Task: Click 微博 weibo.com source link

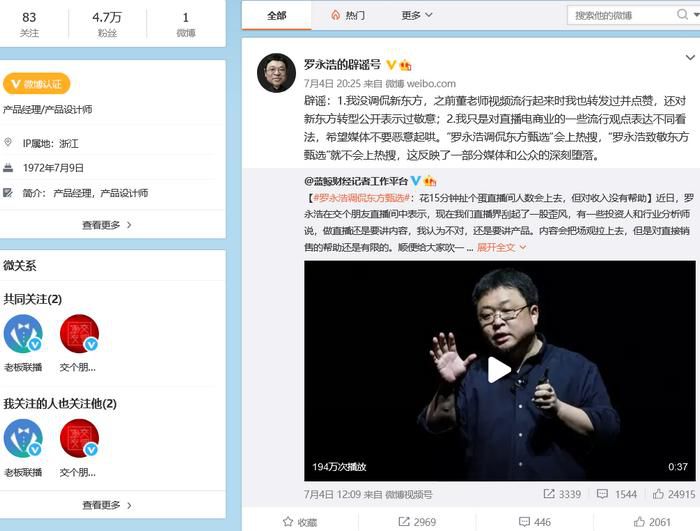Action: pyautogui.click(x=421, y=84)
